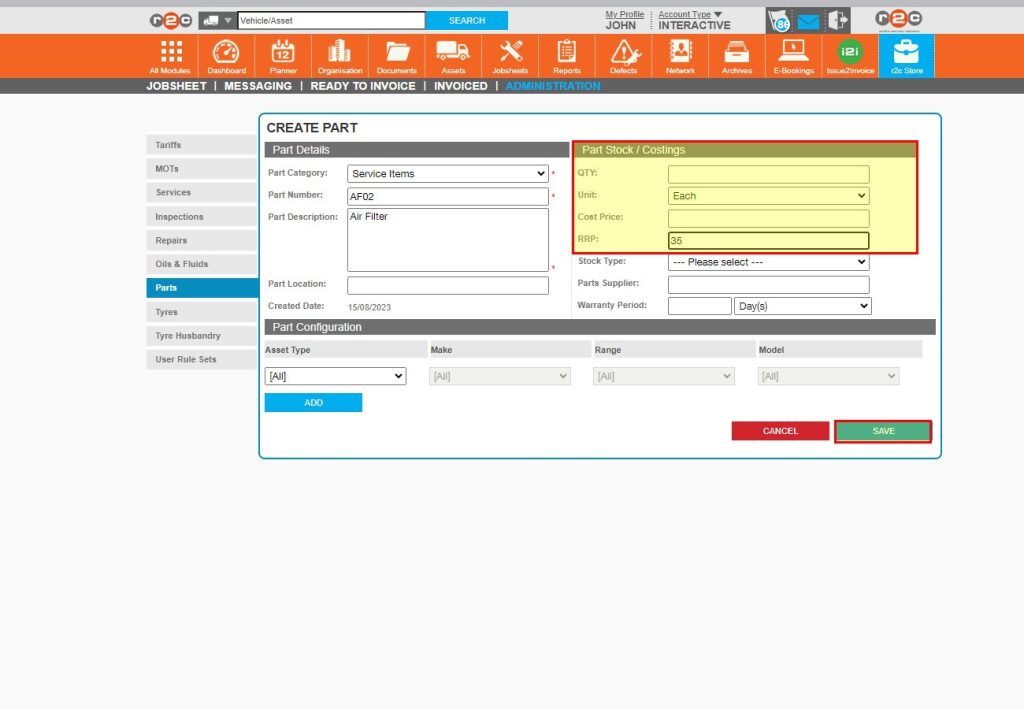Open the Stock Type dropdown
1024x709 pixels.
769,262
